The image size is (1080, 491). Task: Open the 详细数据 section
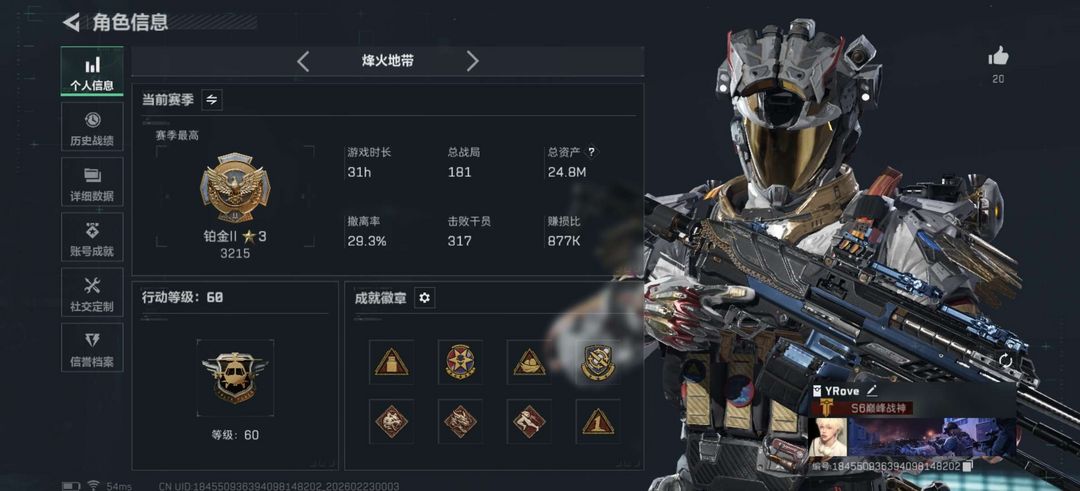(92, 182)
